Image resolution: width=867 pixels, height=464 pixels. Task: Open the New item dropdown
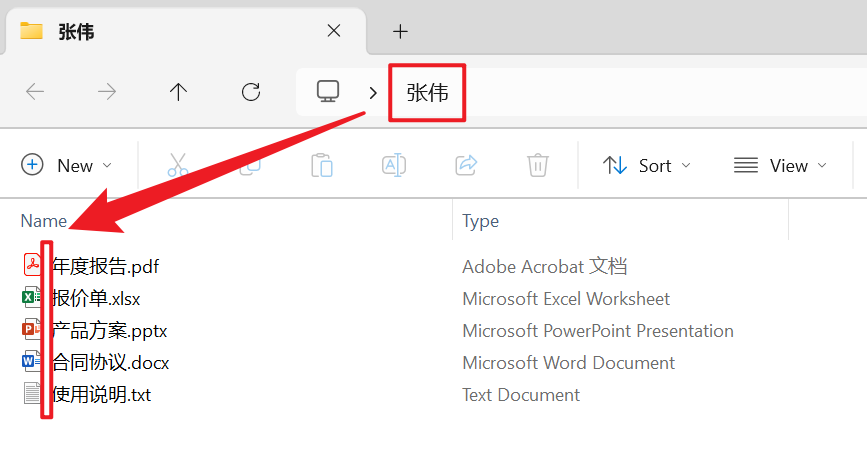67,165
